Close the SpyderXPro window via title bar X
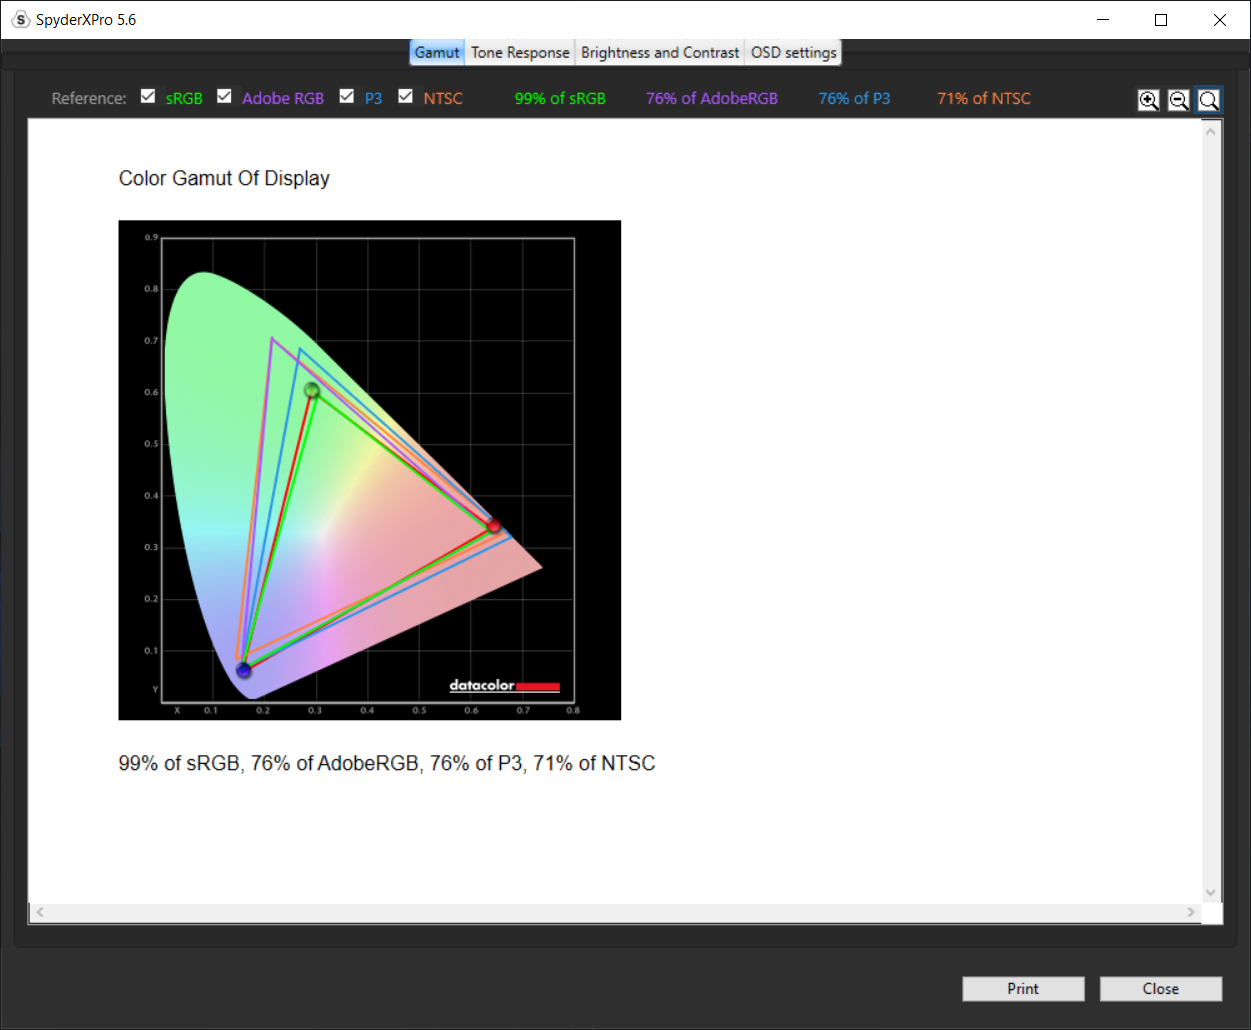The image size is (1251, 1030). pyautogui.click(x=1220, y=20)
